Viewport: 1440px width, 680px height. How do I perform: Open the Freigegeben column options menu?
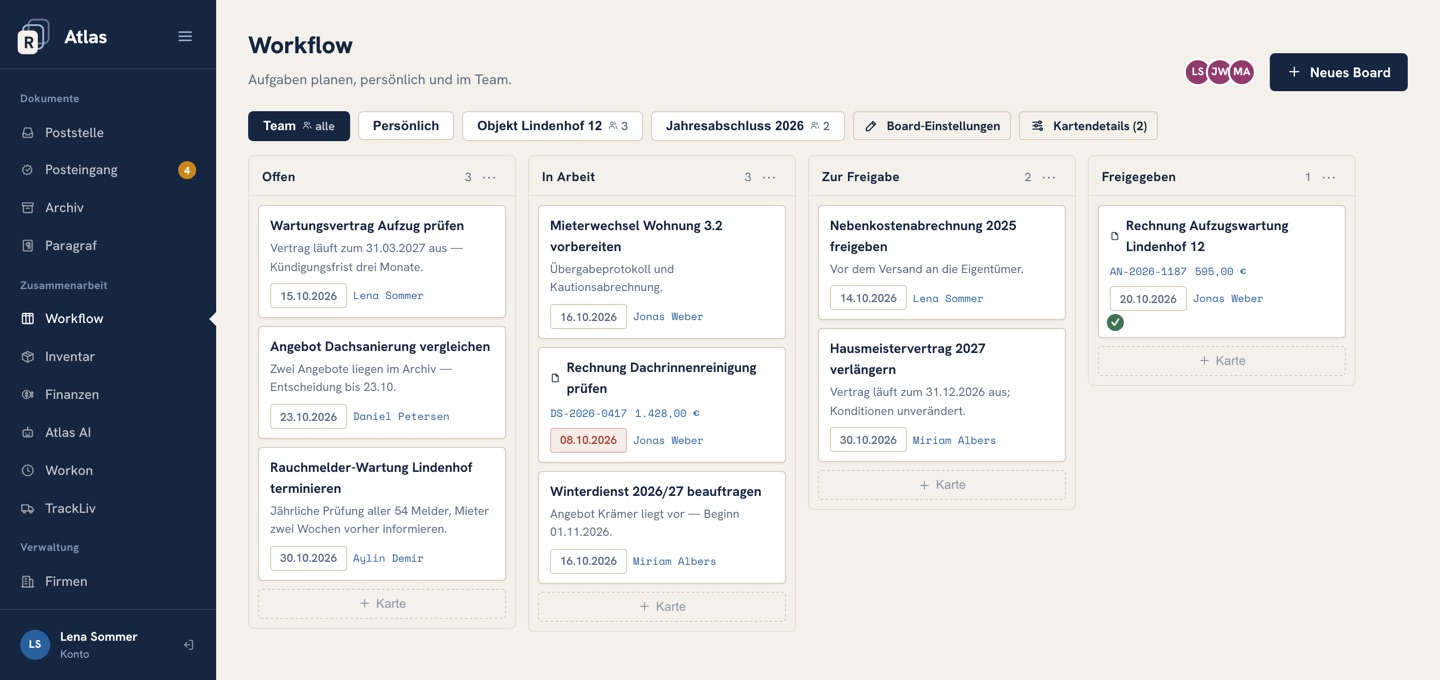1329,177
